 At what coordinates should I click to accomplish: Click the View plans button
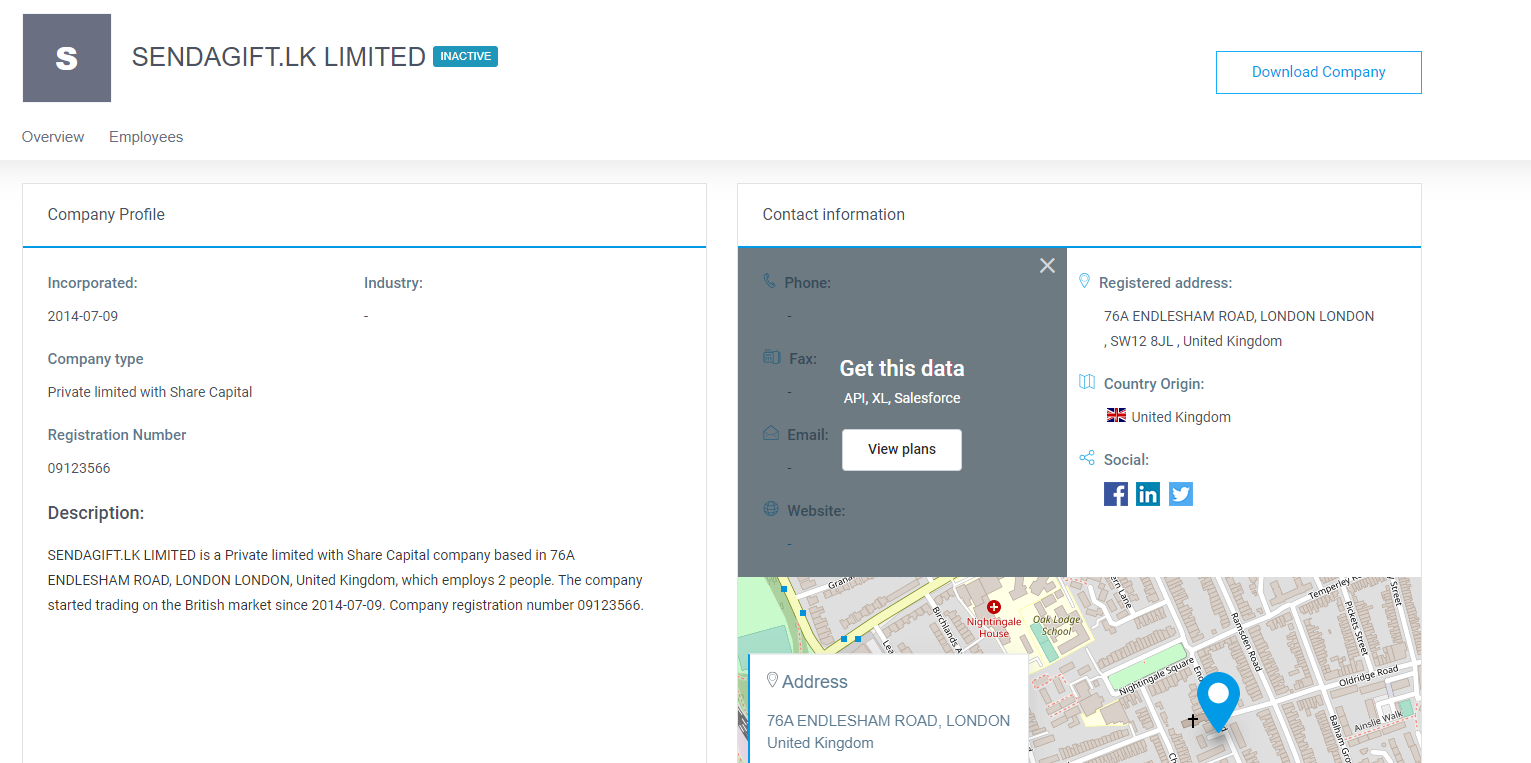(x=902, y=449)
